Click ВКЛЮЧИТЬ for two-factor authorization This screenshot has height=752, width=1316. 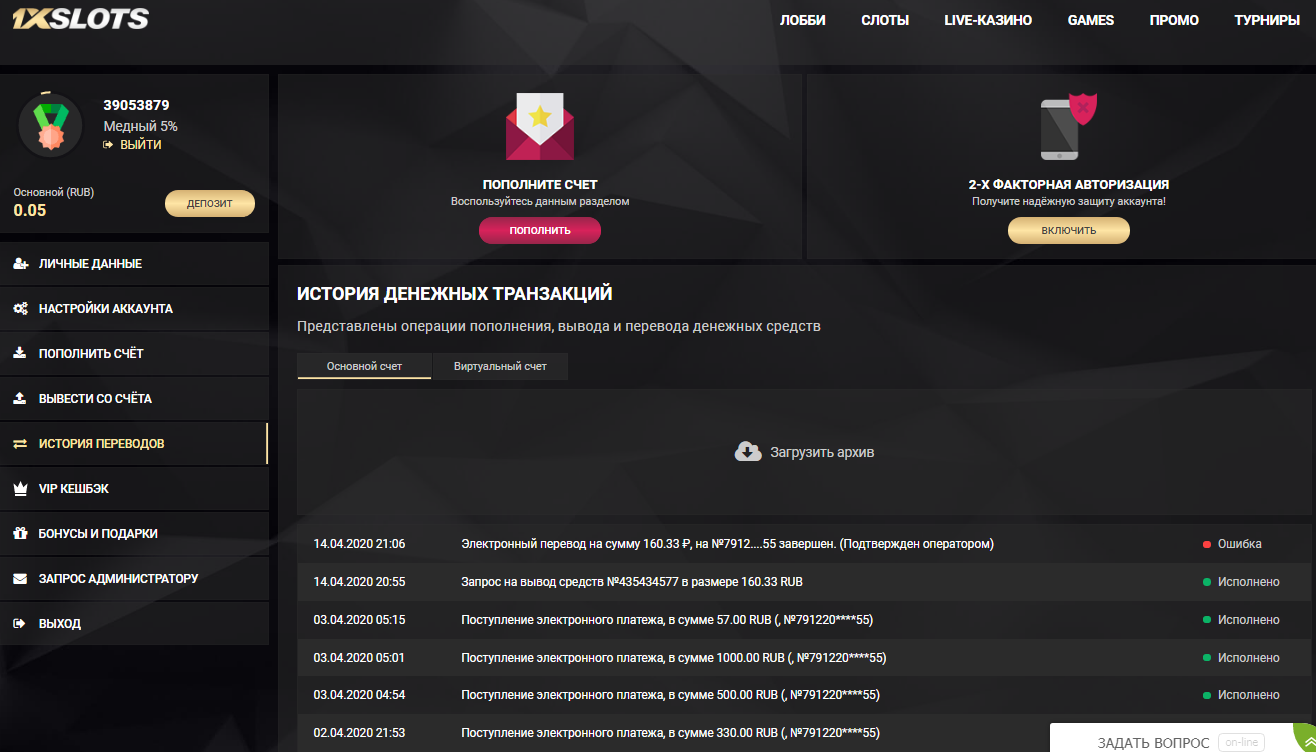click(x=1069, y=230)
